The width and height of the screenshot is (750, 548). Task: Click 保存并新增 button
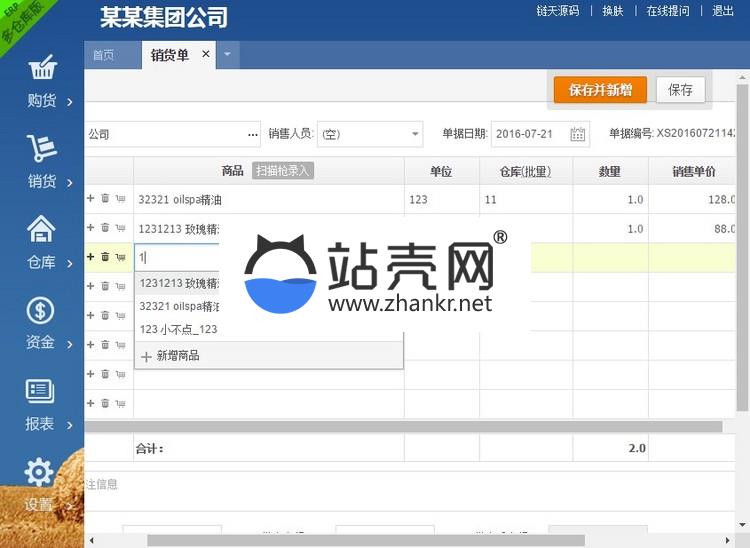pyautogui.click(x=600, y=90)
